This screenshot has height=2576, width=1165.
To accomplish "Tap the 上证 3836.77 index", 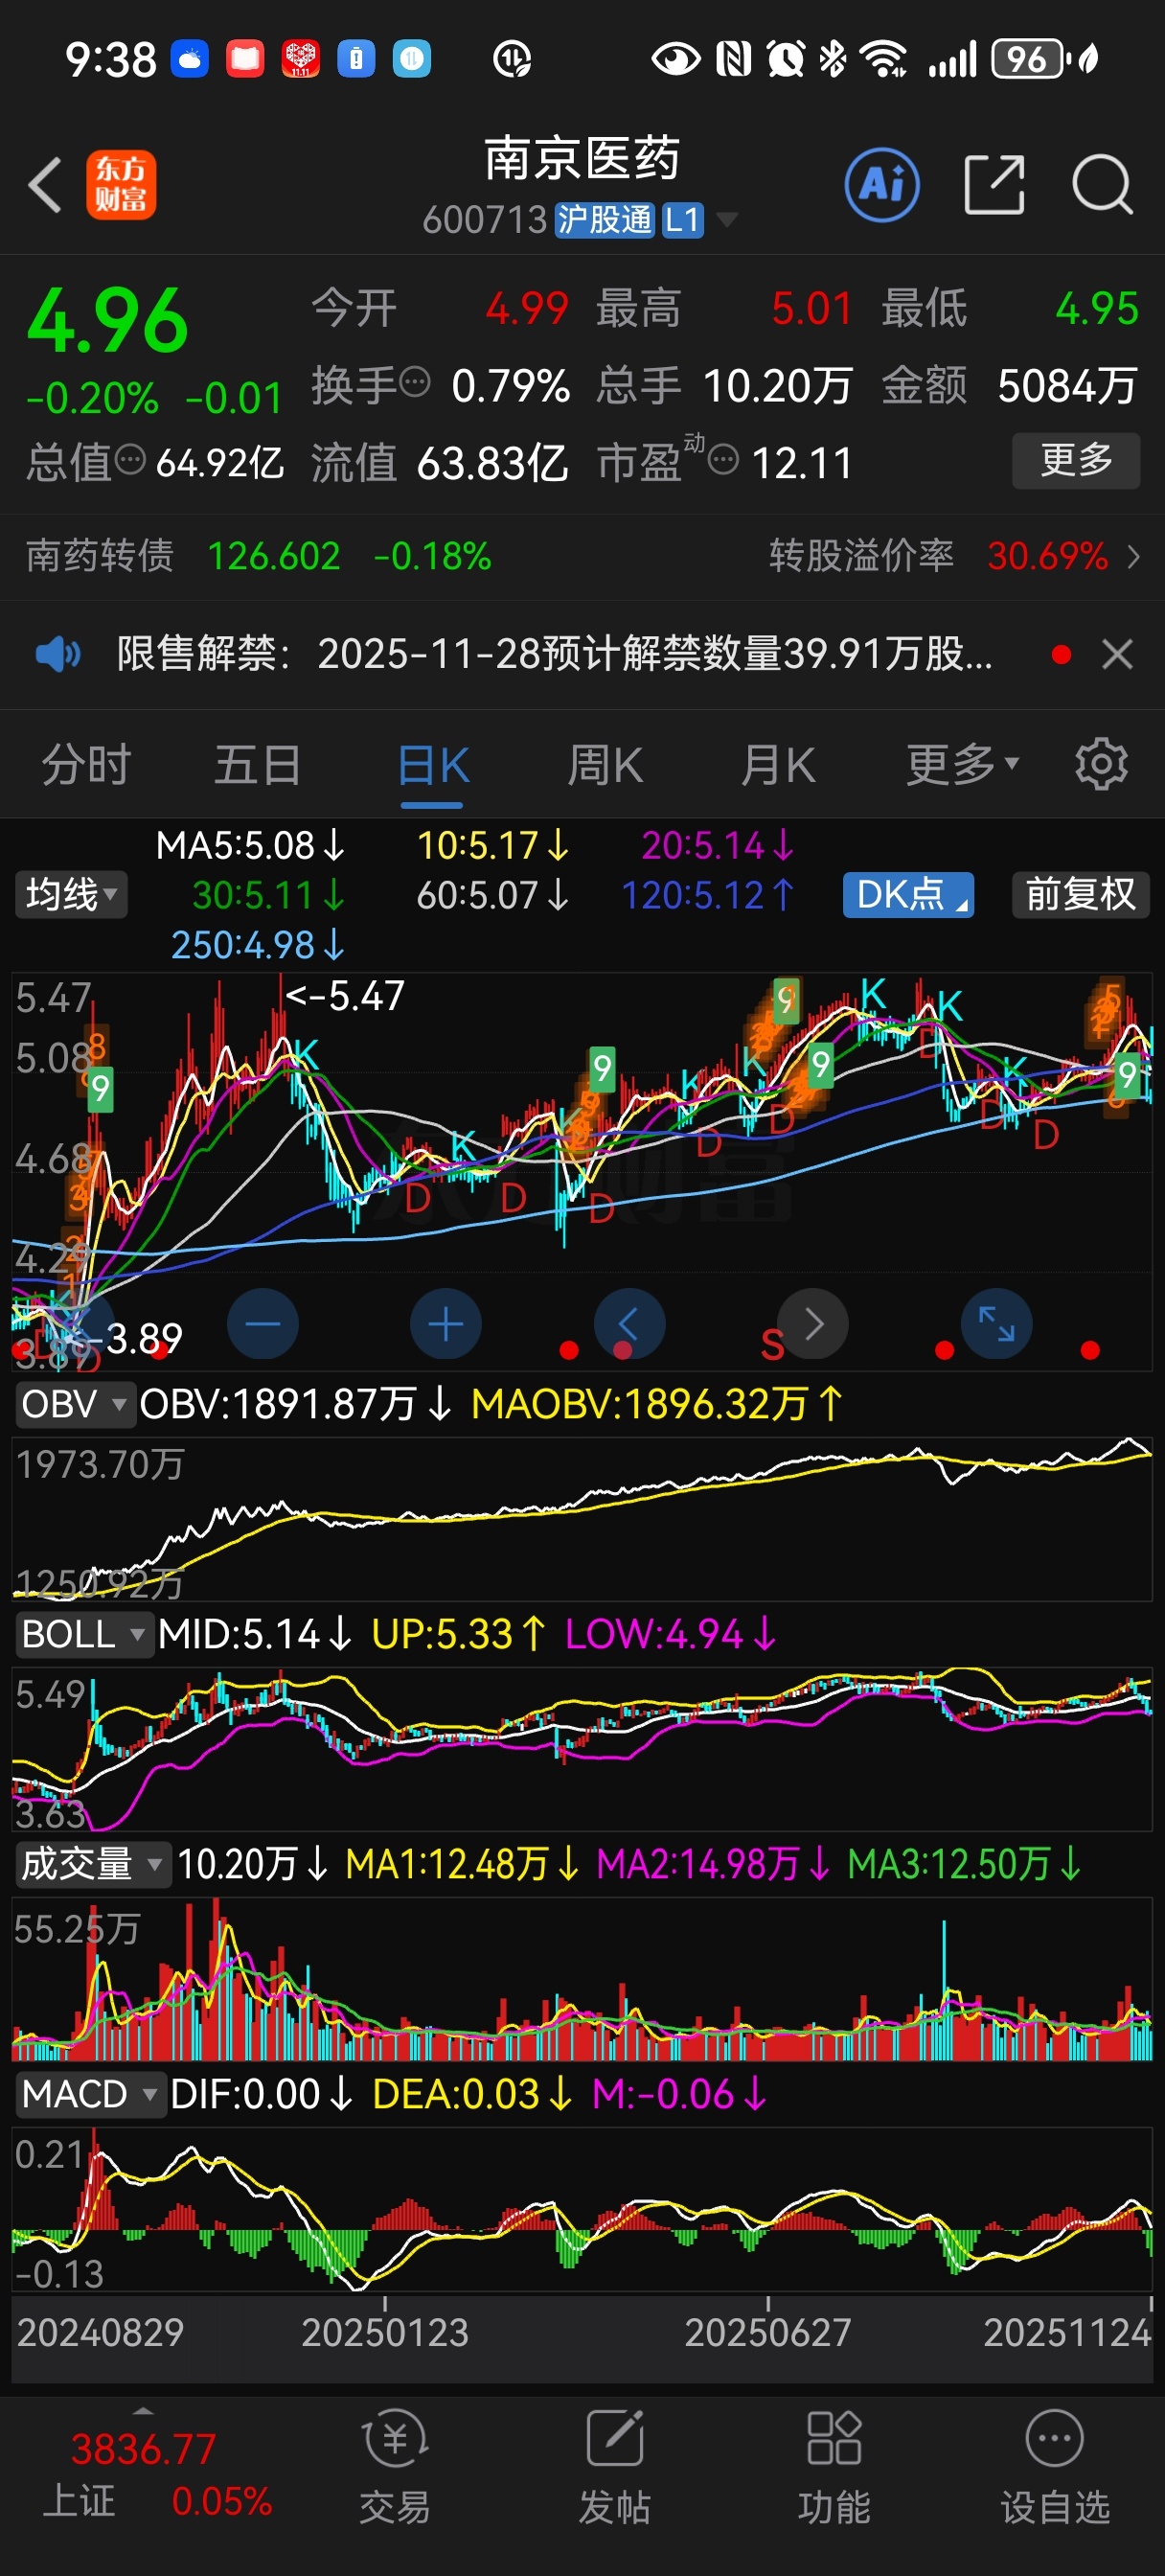I will tap(157, 2474).
